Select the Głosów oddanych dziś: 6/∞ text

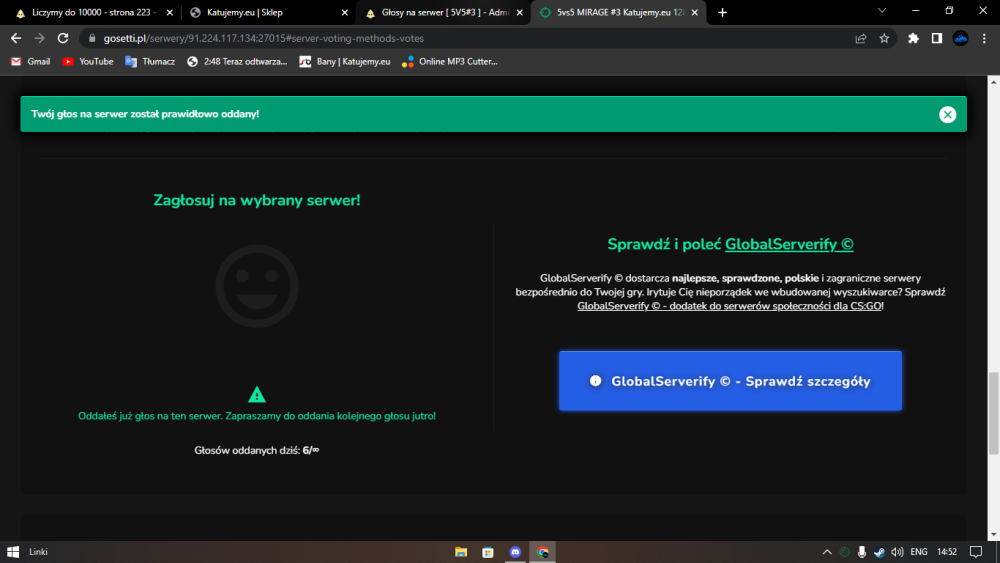coord(256,450)
